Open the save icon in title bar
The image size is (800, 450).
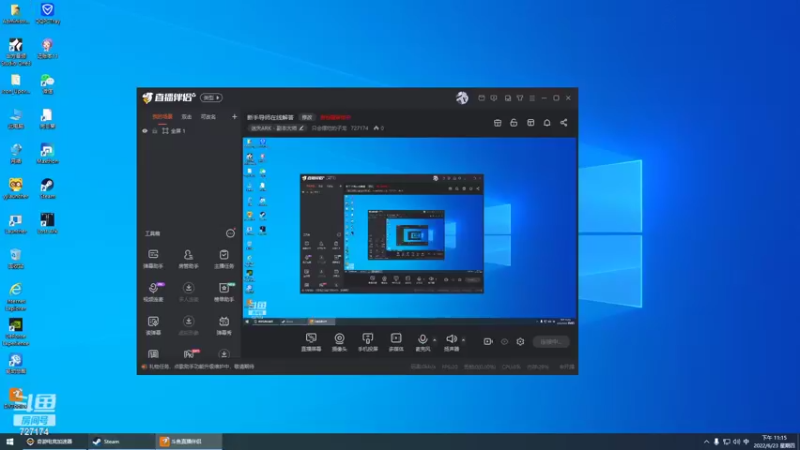508,98
